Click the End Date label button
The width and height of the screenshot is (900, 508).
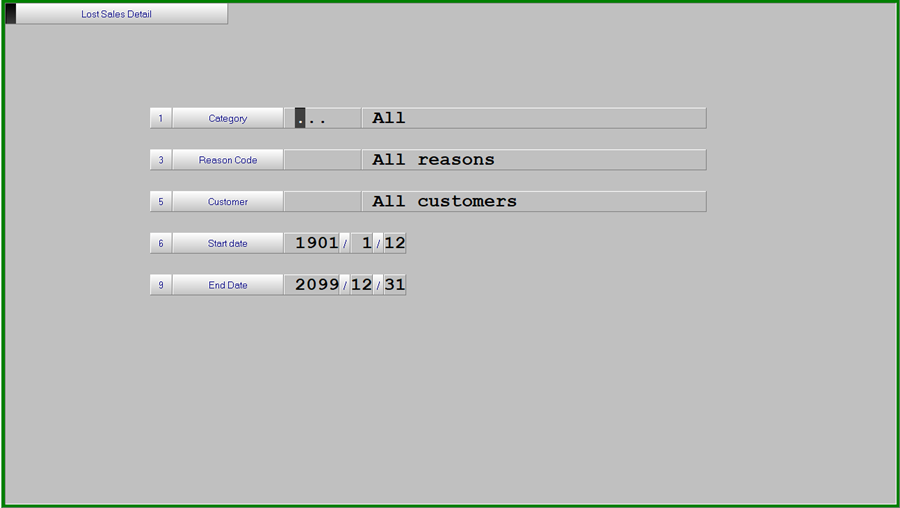click(228, 285)
